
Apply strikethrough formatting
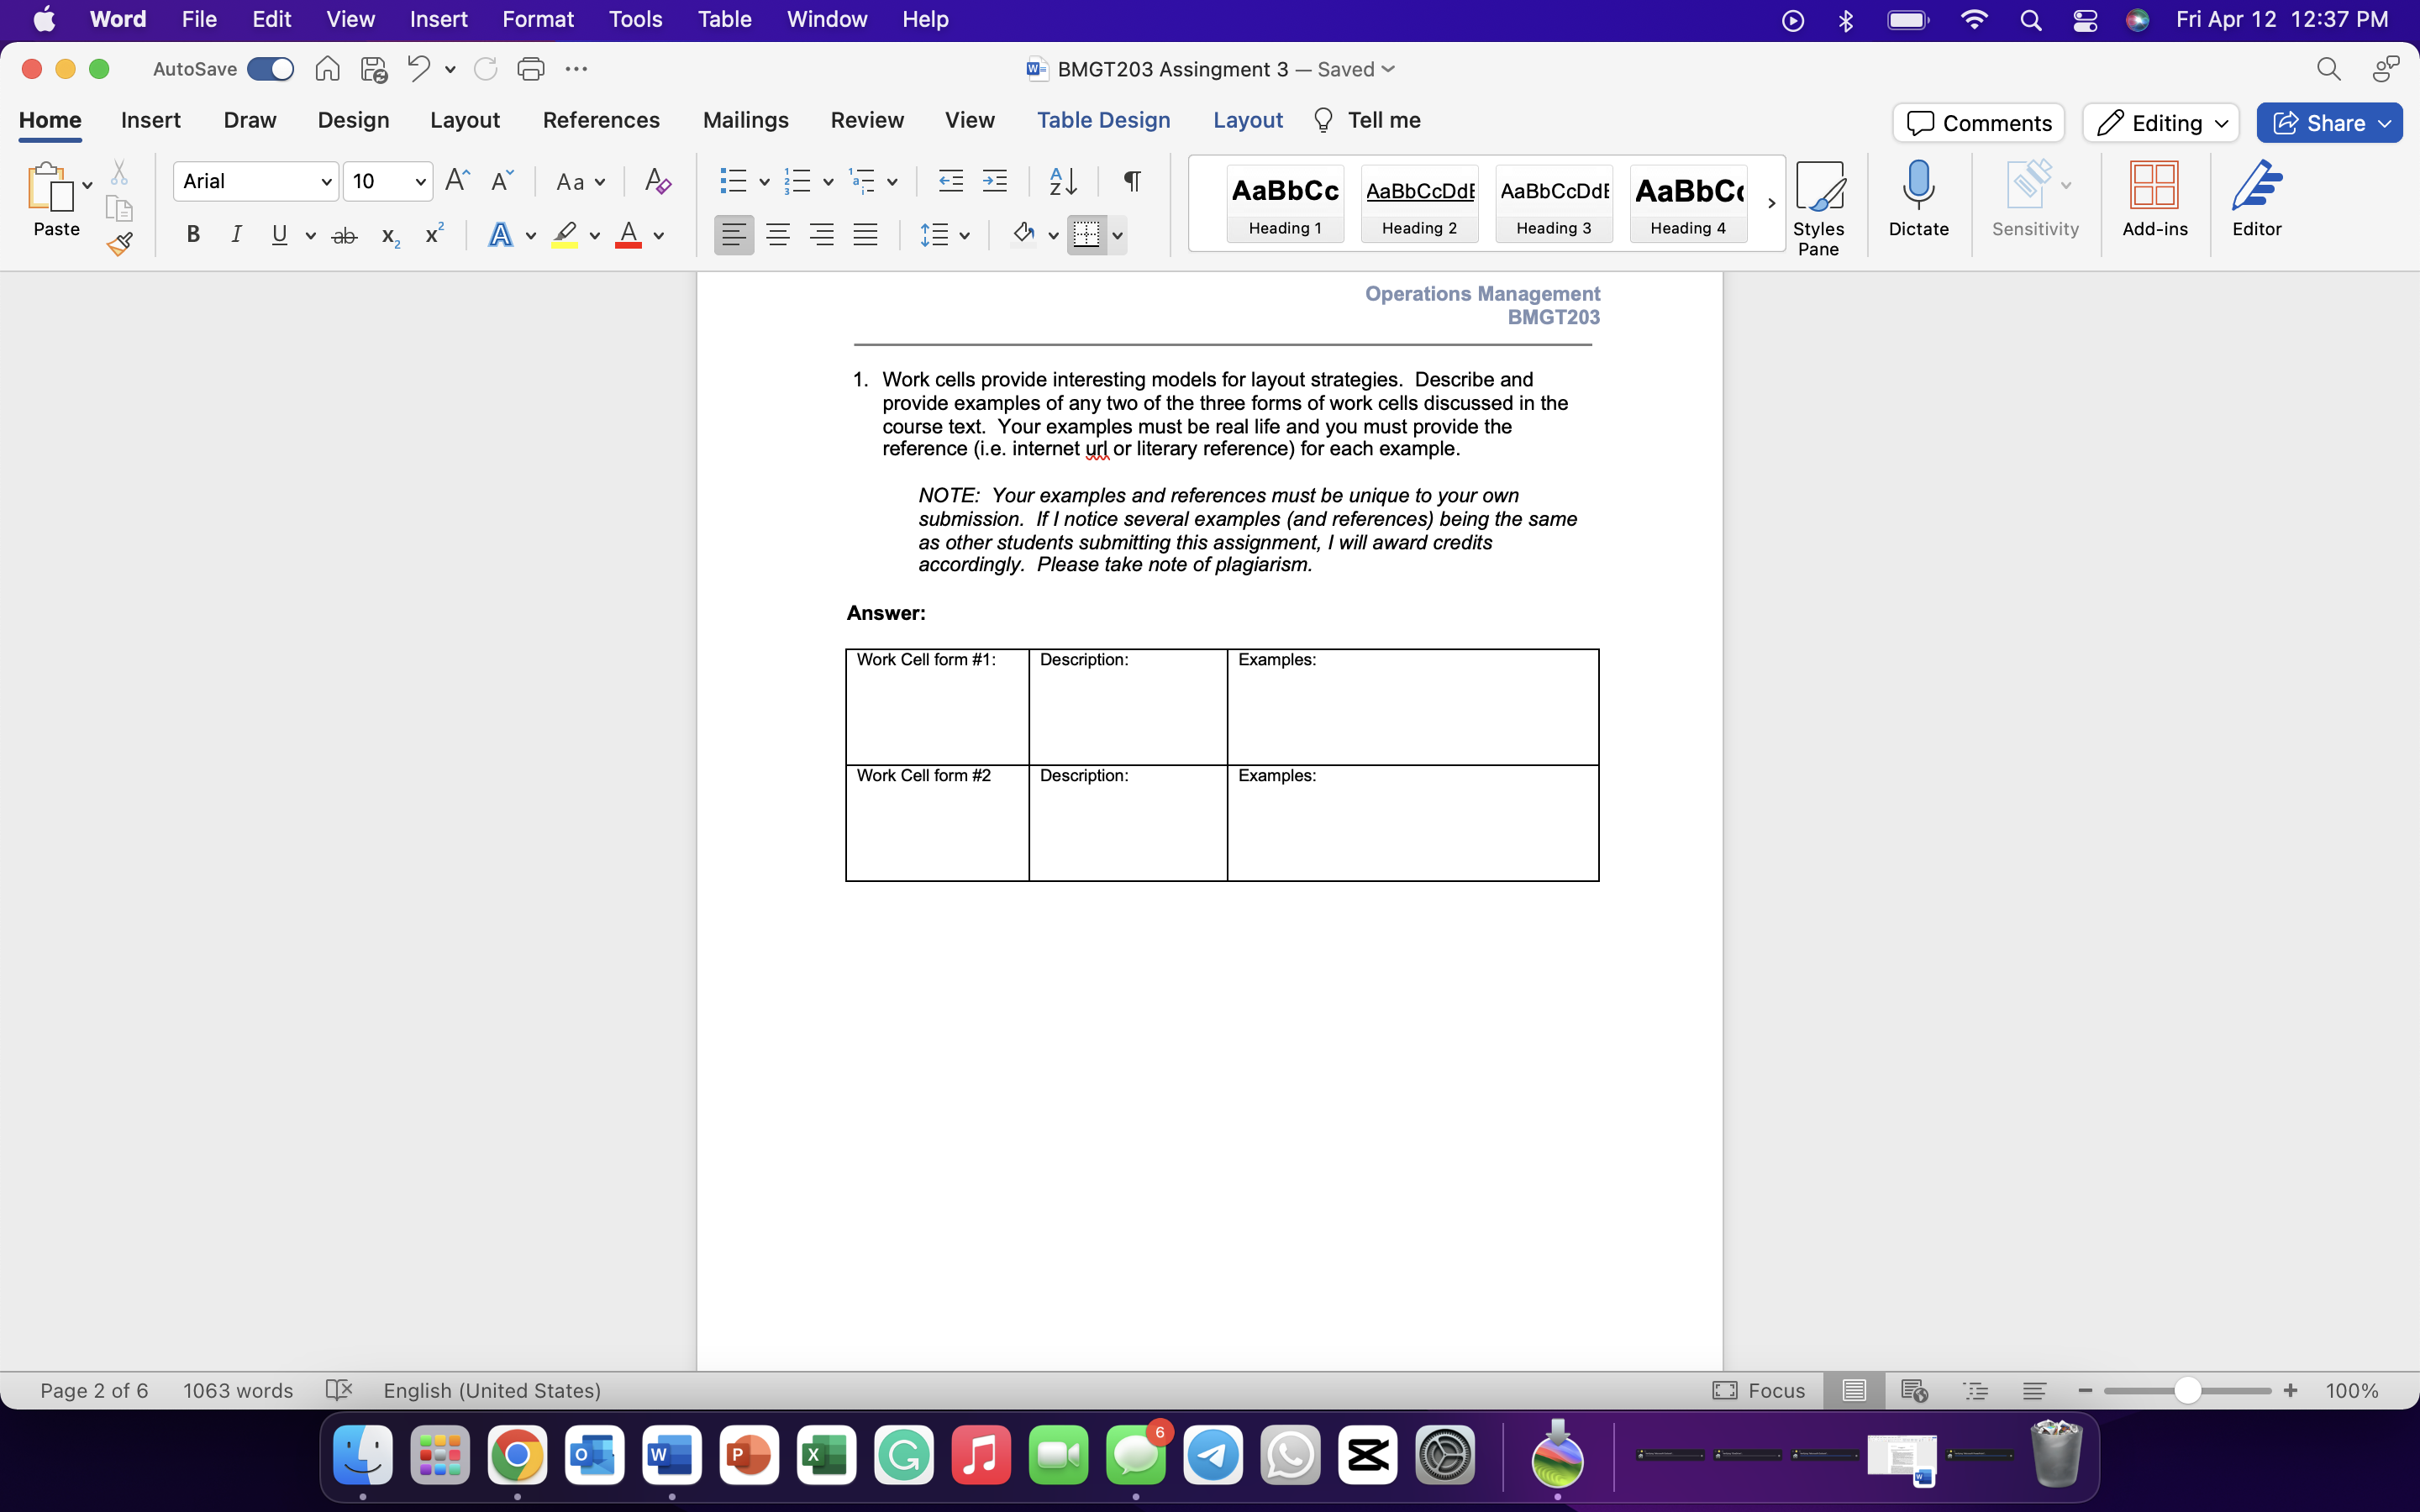point(344,234)
